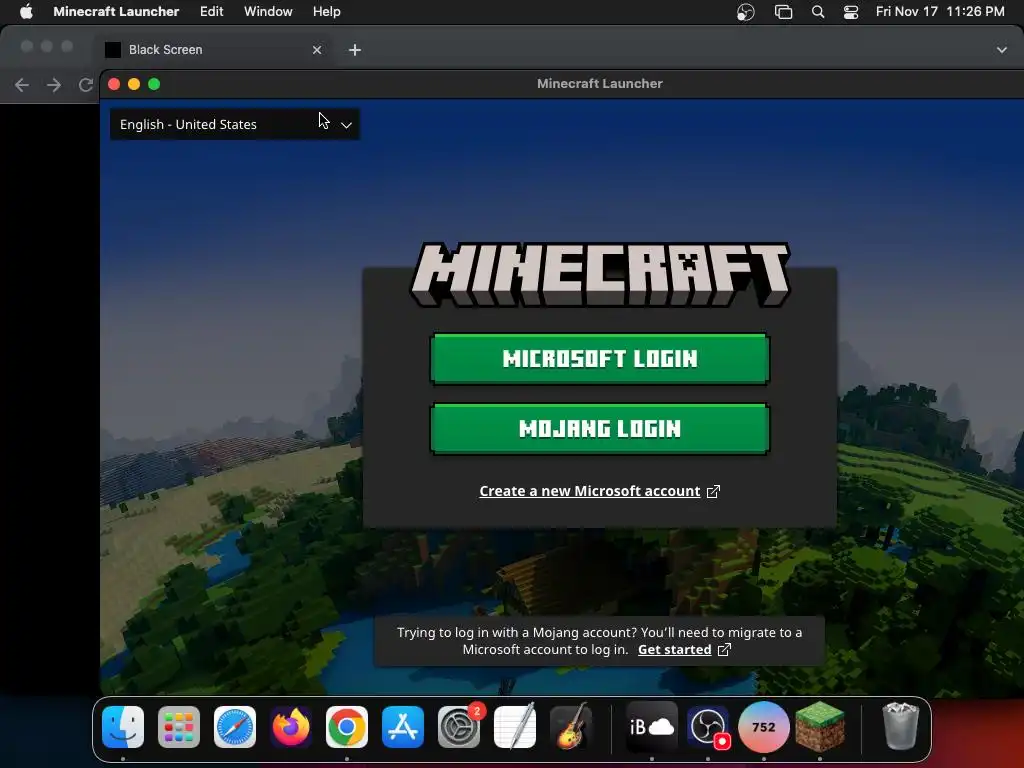Maximize the Minecraft Launcher window
The height and width of the screenshot is (768, 1024).
(154, 84)
